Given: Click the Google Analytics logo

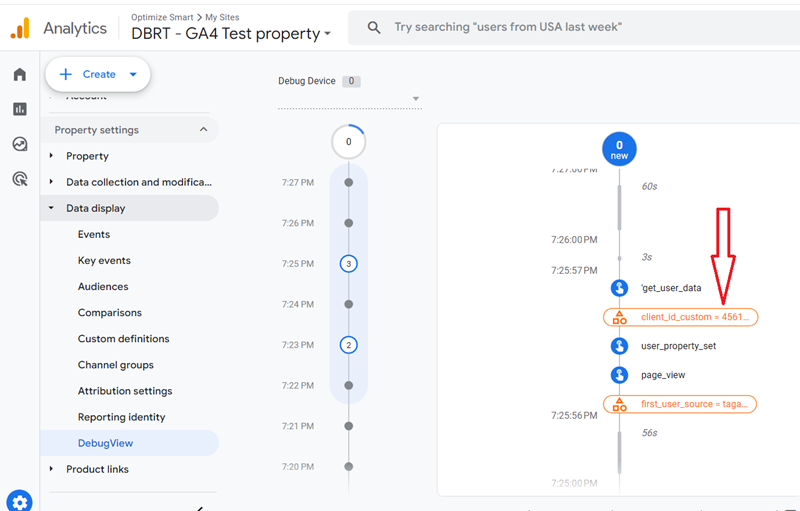Looking at the screenshot, I should 20,28.
